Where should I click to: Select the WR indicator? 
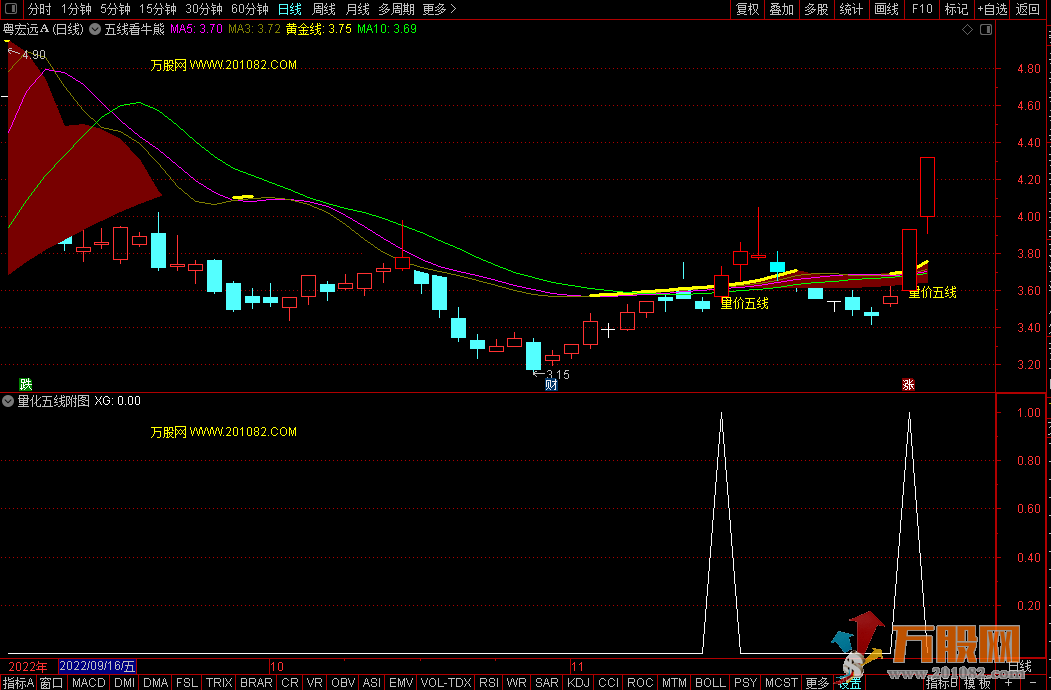[516, 683]
